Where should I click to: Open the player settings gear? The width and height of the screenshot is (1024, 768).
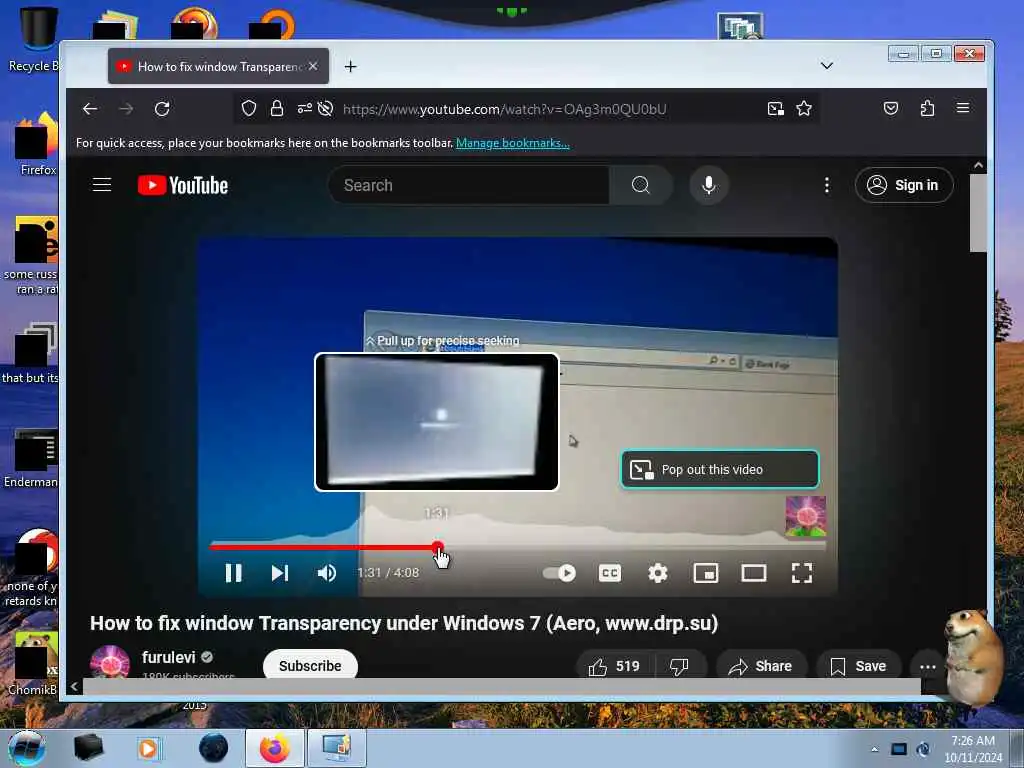[x=658, y=573]
